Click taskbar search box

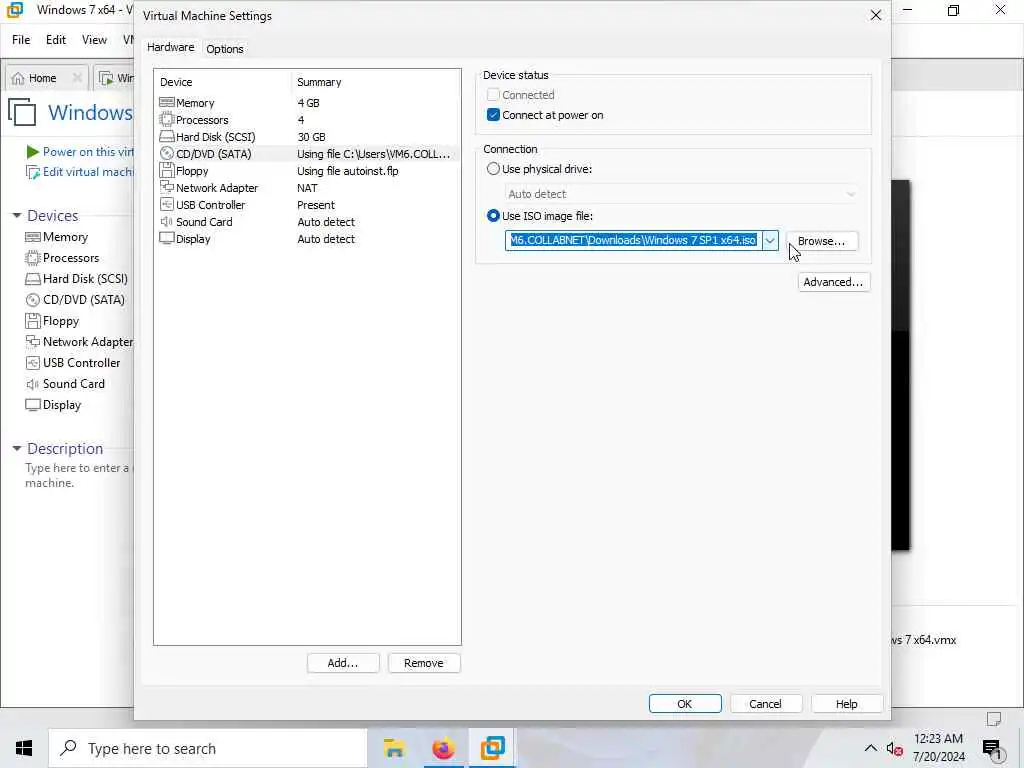point(208,748)
